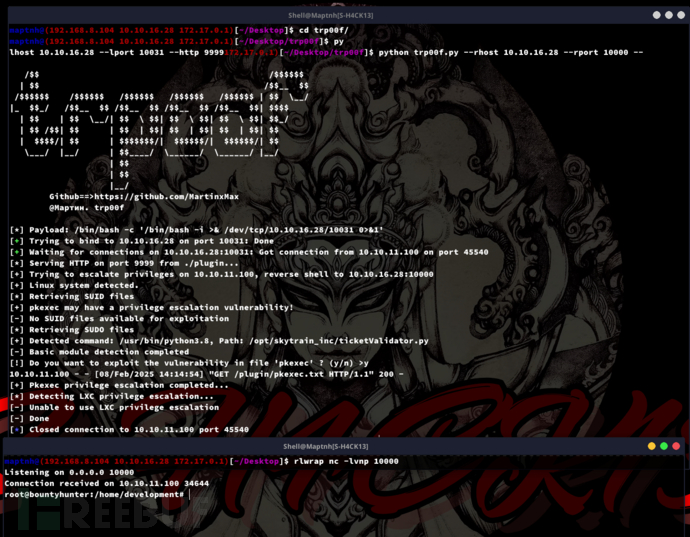Click the 'Do you want to exploit' prompt line
The height and width of the screenshot is (537, 690).
189,363
